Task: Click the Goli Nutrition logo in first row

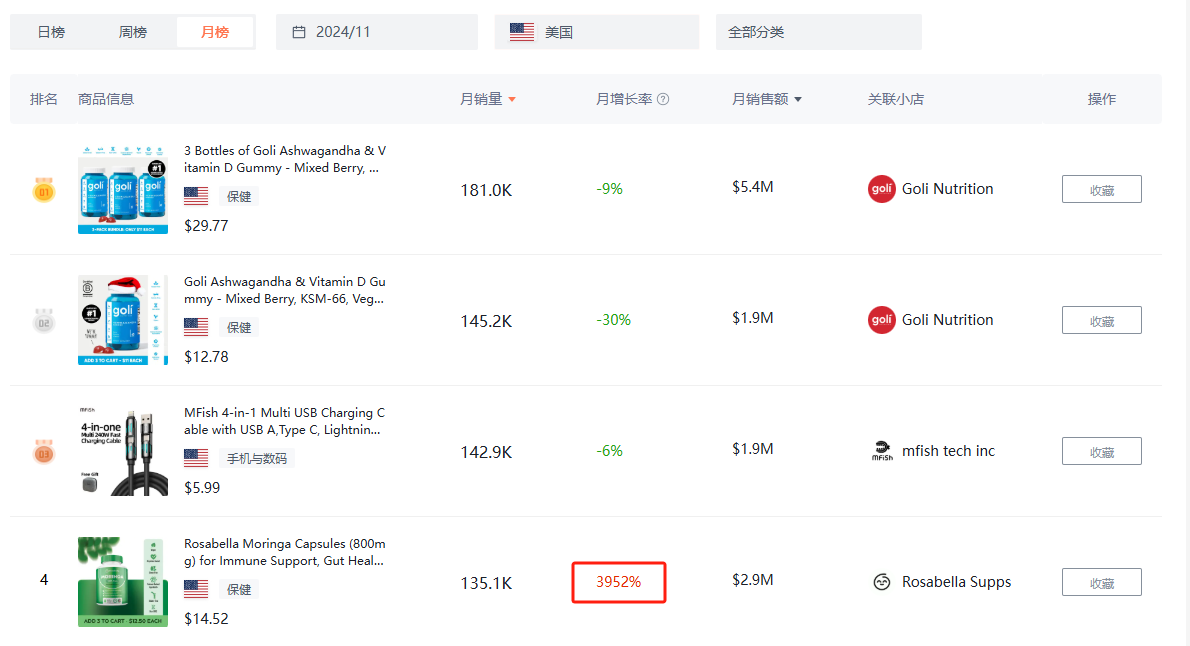Action: [x=881, y=189]
